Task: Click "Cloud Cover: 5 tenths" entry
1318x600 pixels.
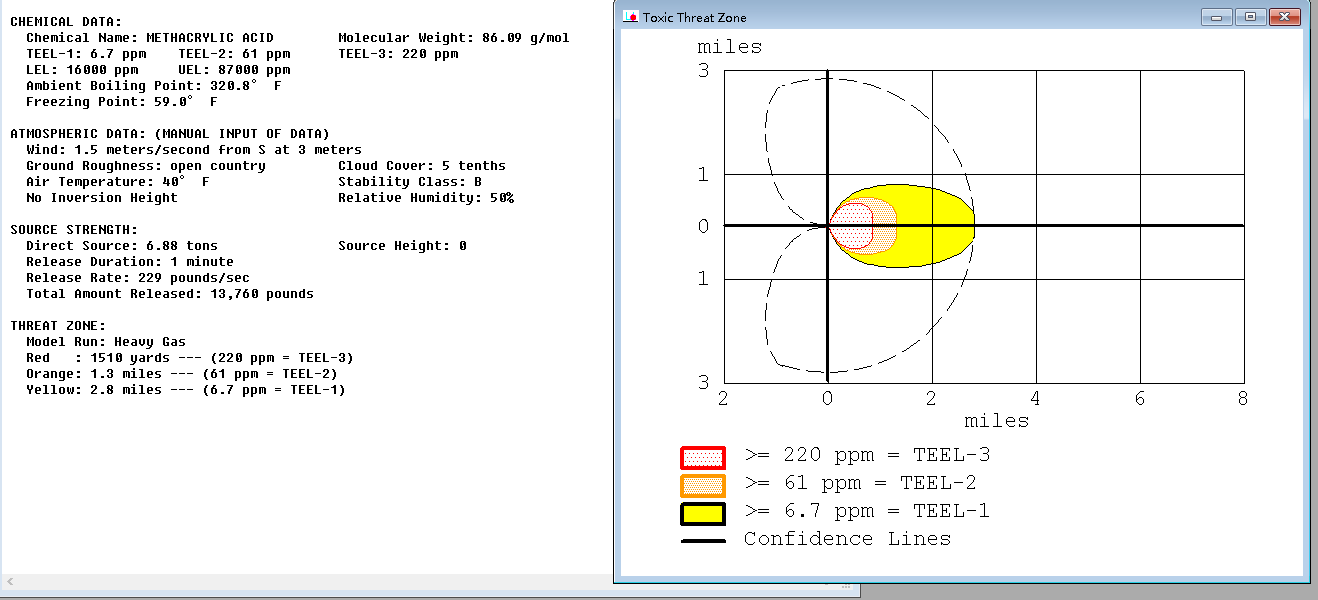Action: [x=422, y=166]
